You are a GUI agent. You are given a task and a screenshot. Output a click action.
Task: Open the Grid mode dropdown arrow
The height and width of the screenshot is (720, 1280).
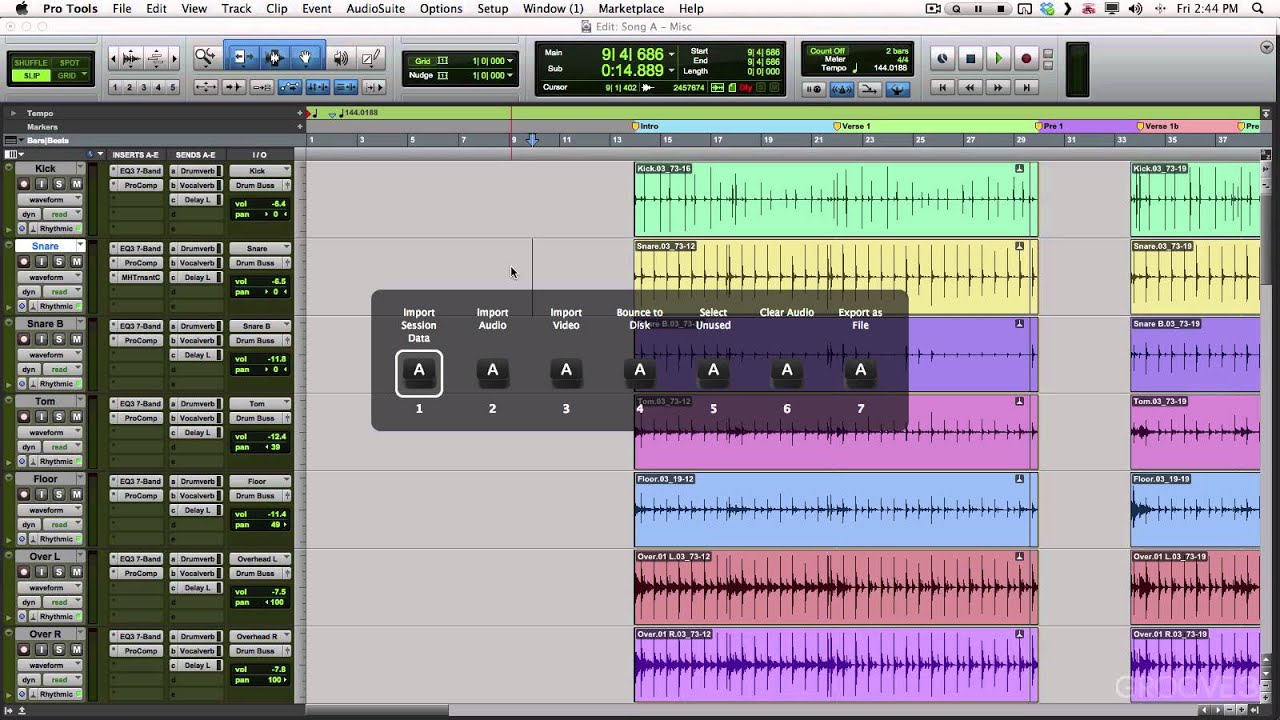[84, 73]
